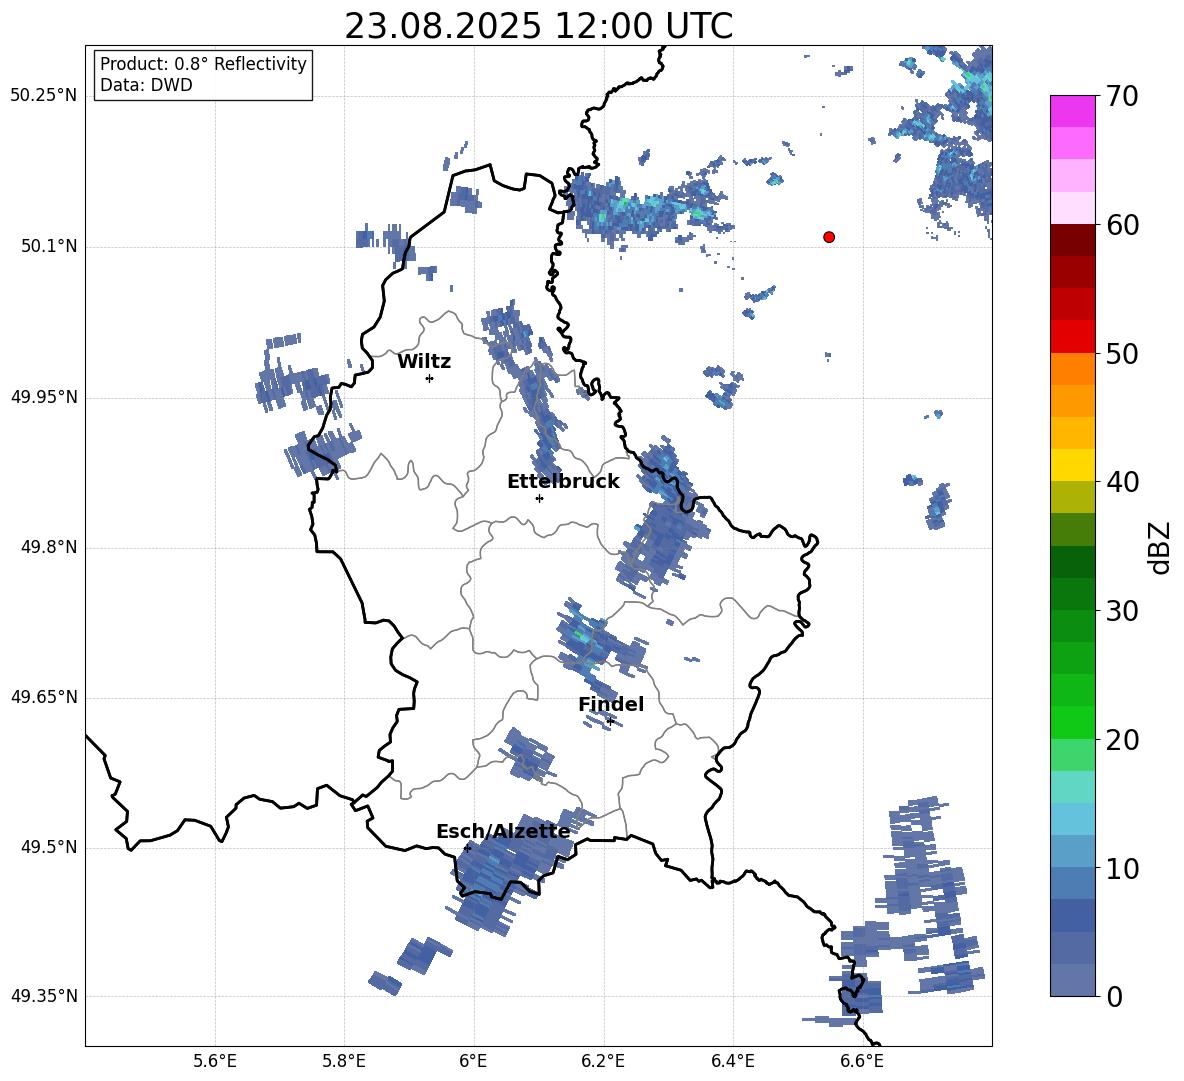Click the 6.2°E longitude label
This screenshot has height=1081, width=1184.
(x=603, y=1061)
